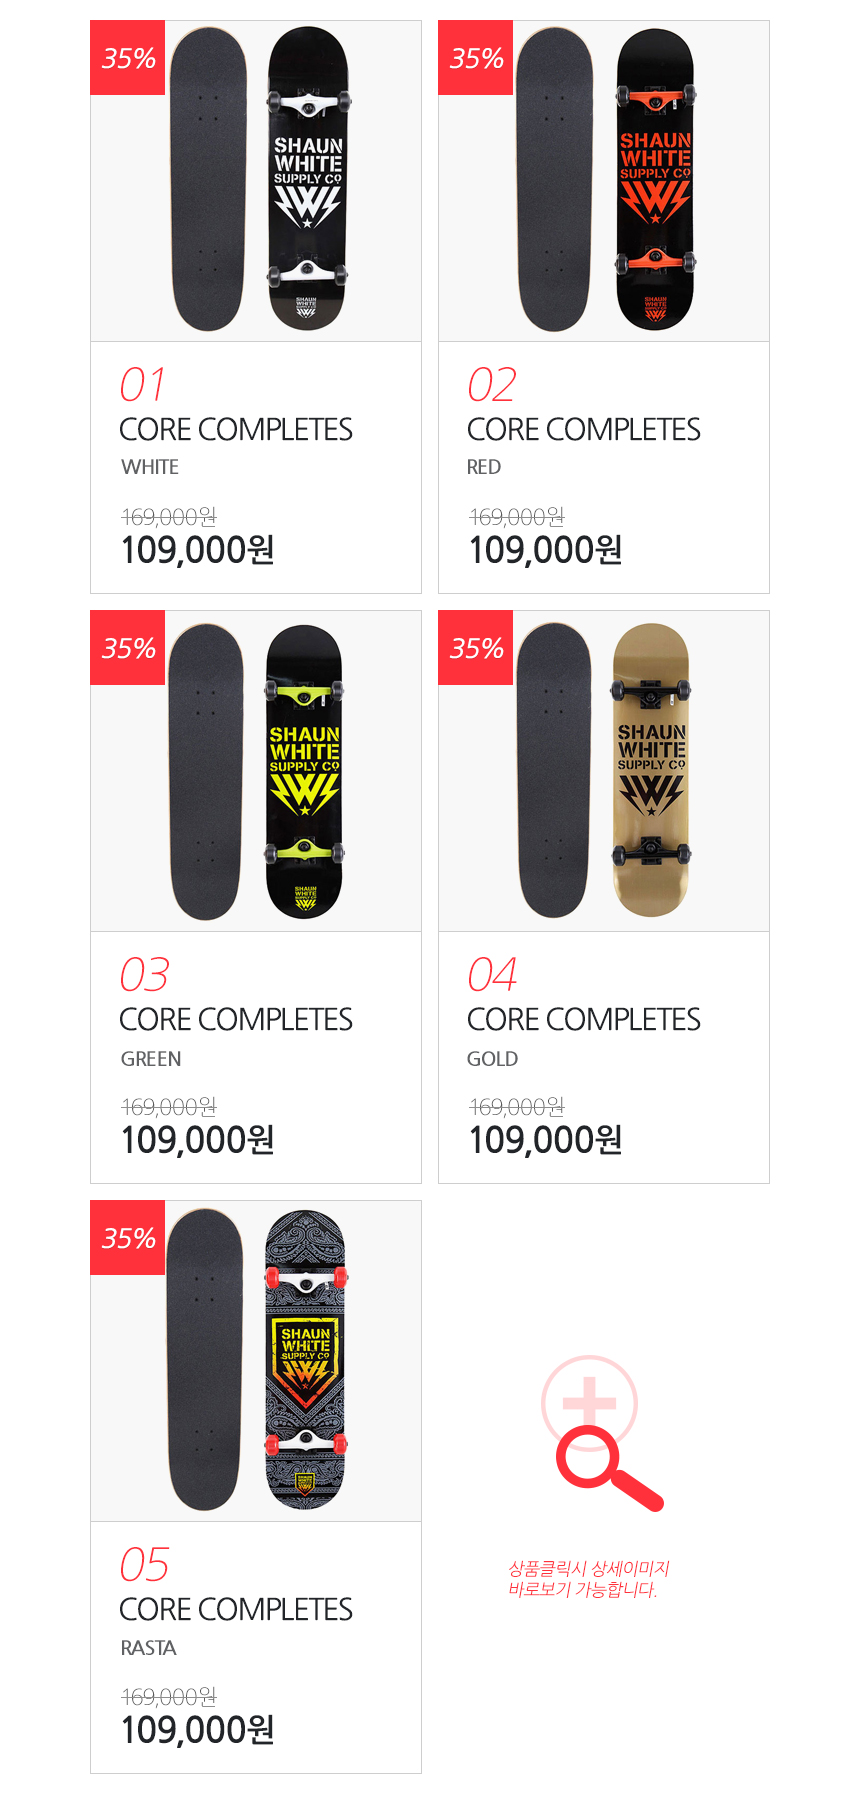Click the red Korean detail-view notice text
860x1800 pixels.
click(x=589, y=1579)
